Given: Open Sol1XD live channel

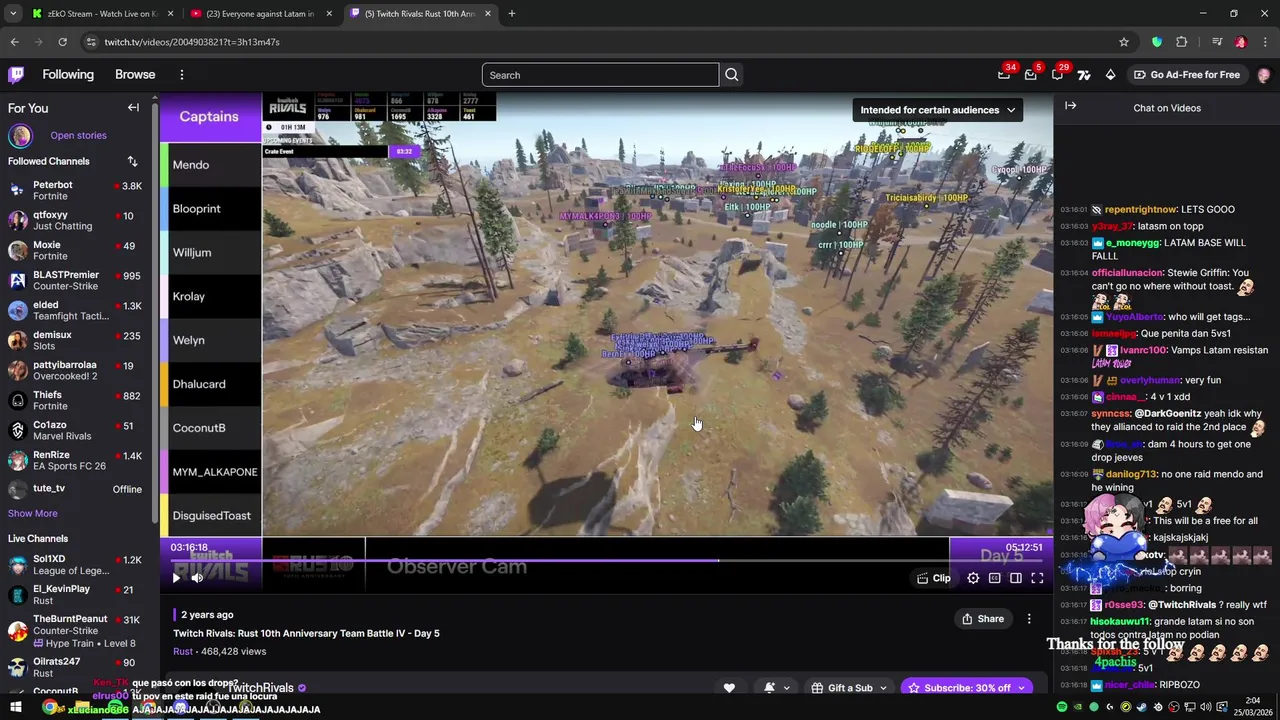Looking at the screenshot, I should click(x=79, y=565).
